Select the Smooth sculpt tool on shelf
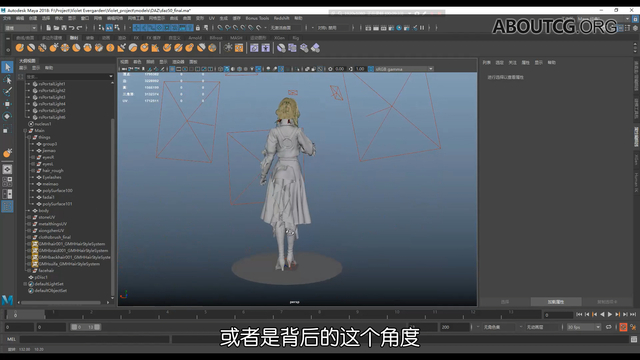 [31, 48]
